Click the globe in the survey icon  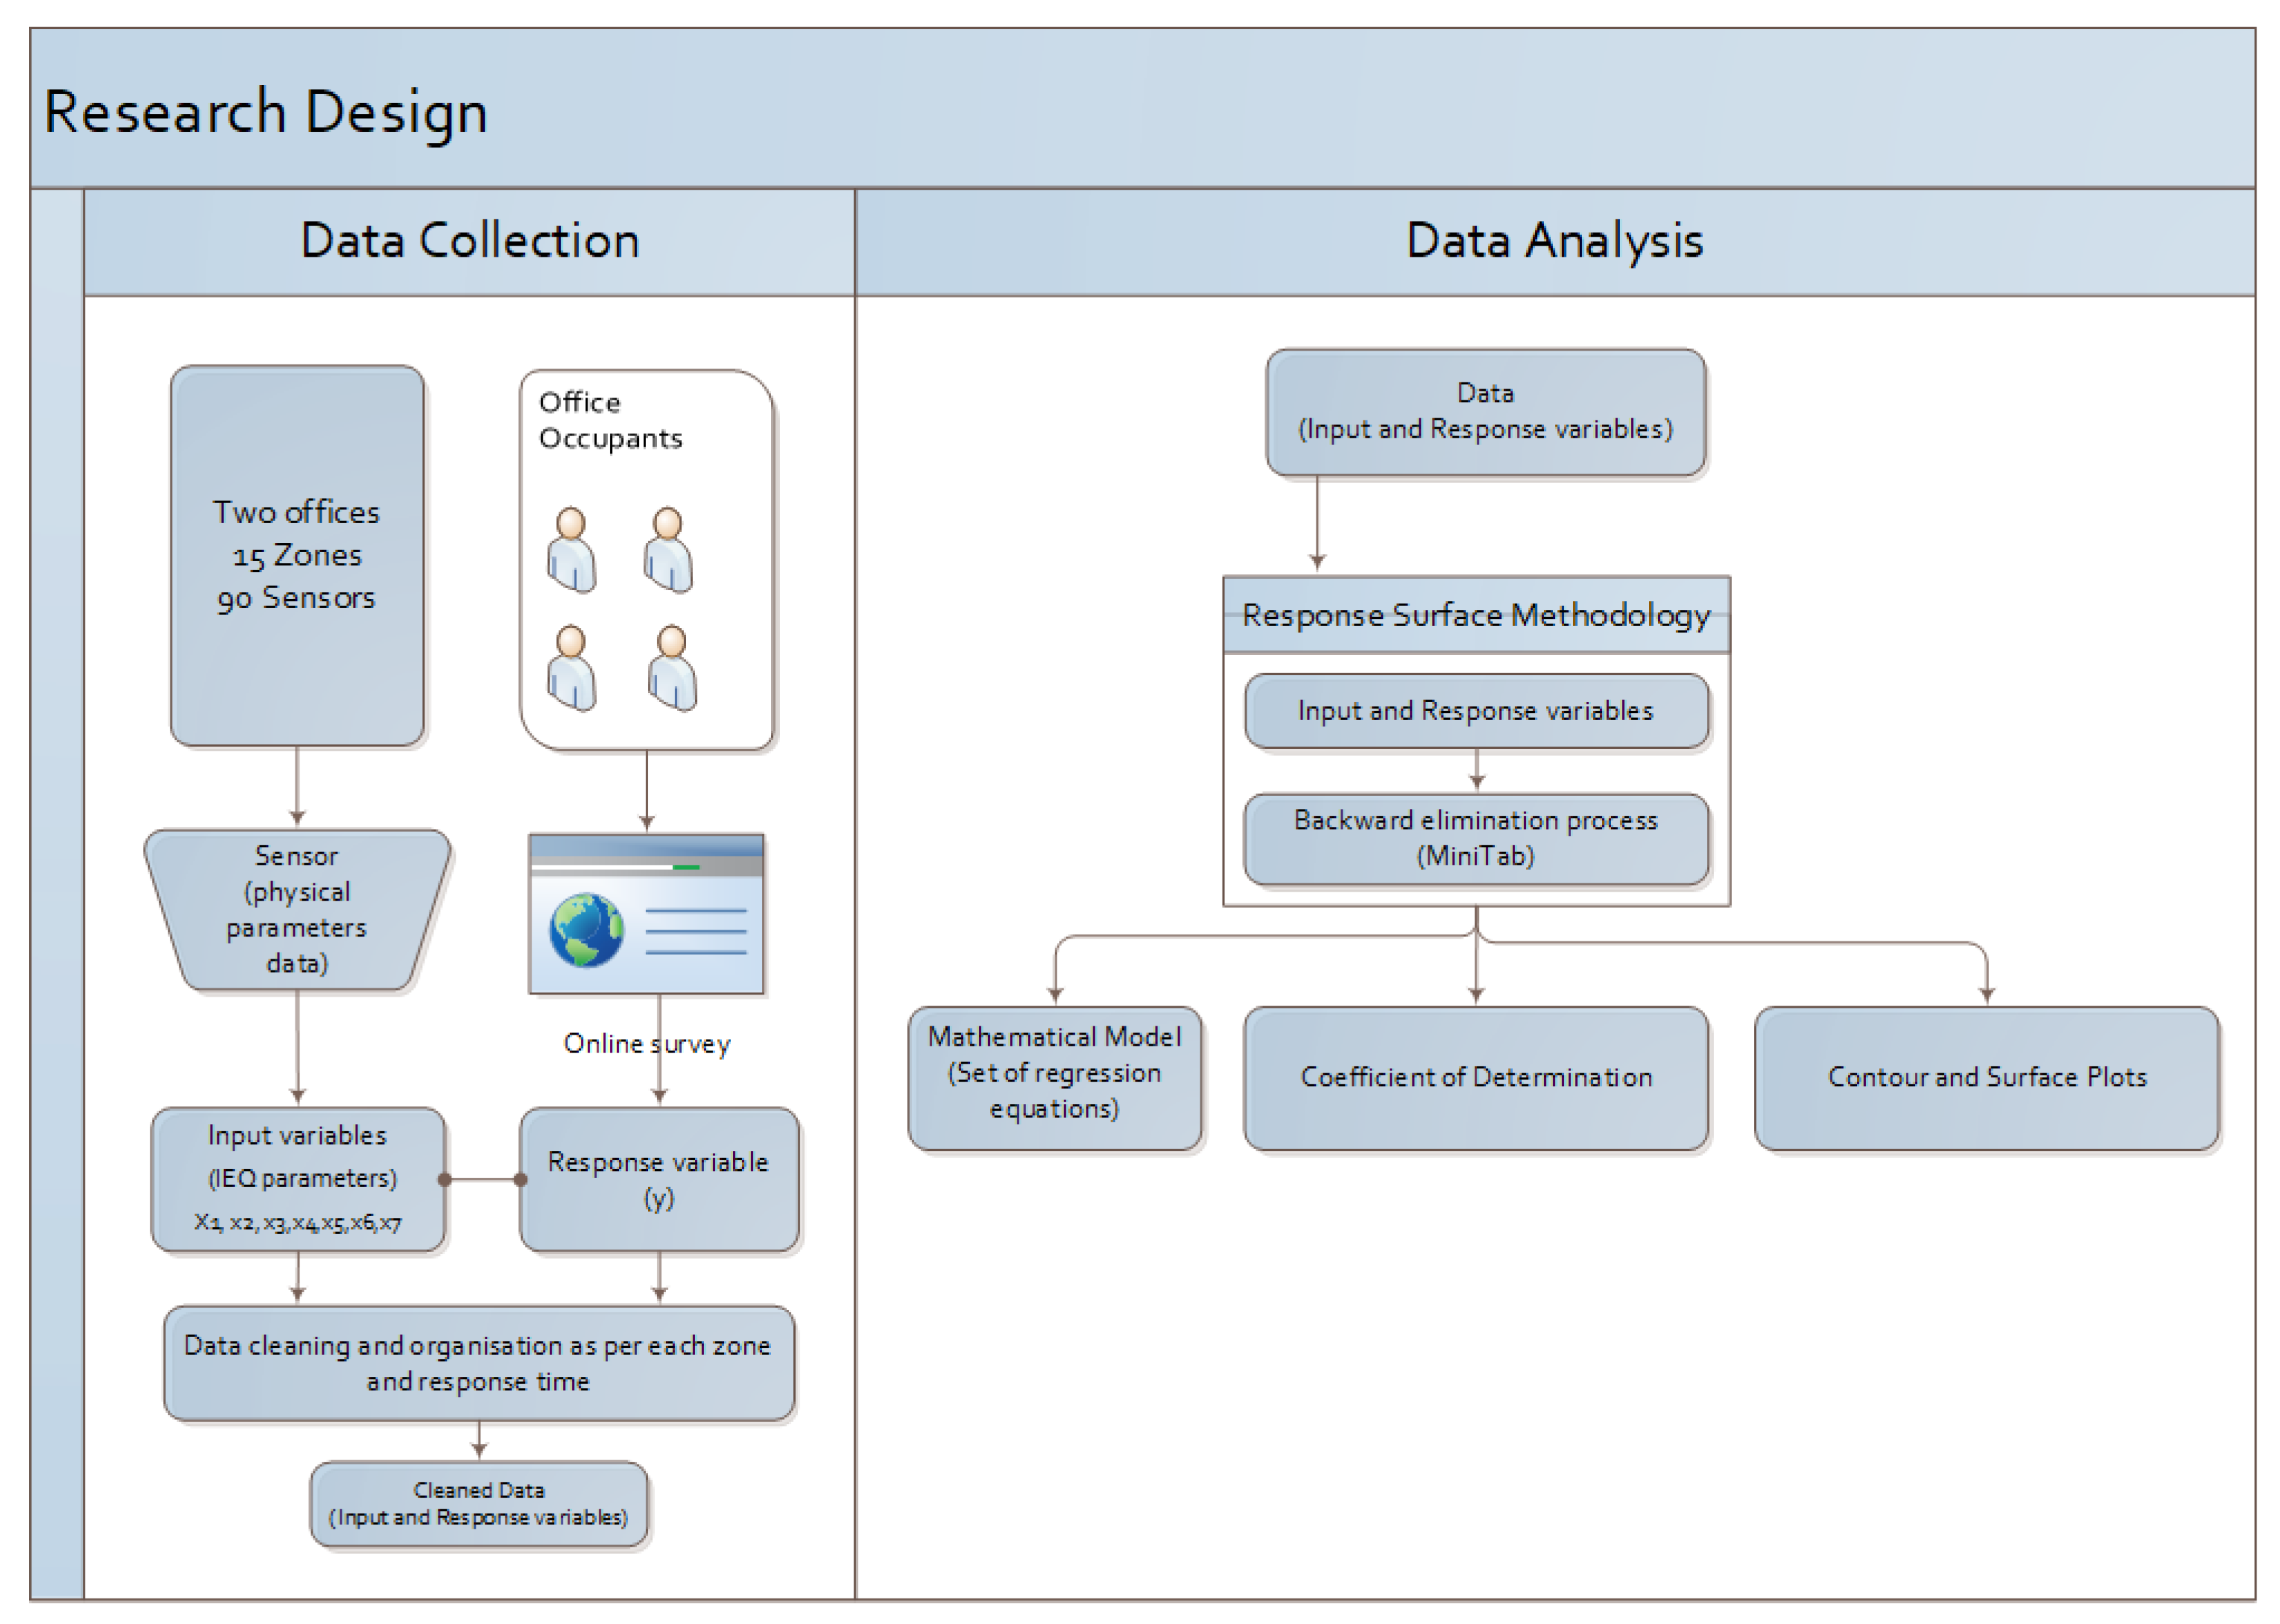586,930
